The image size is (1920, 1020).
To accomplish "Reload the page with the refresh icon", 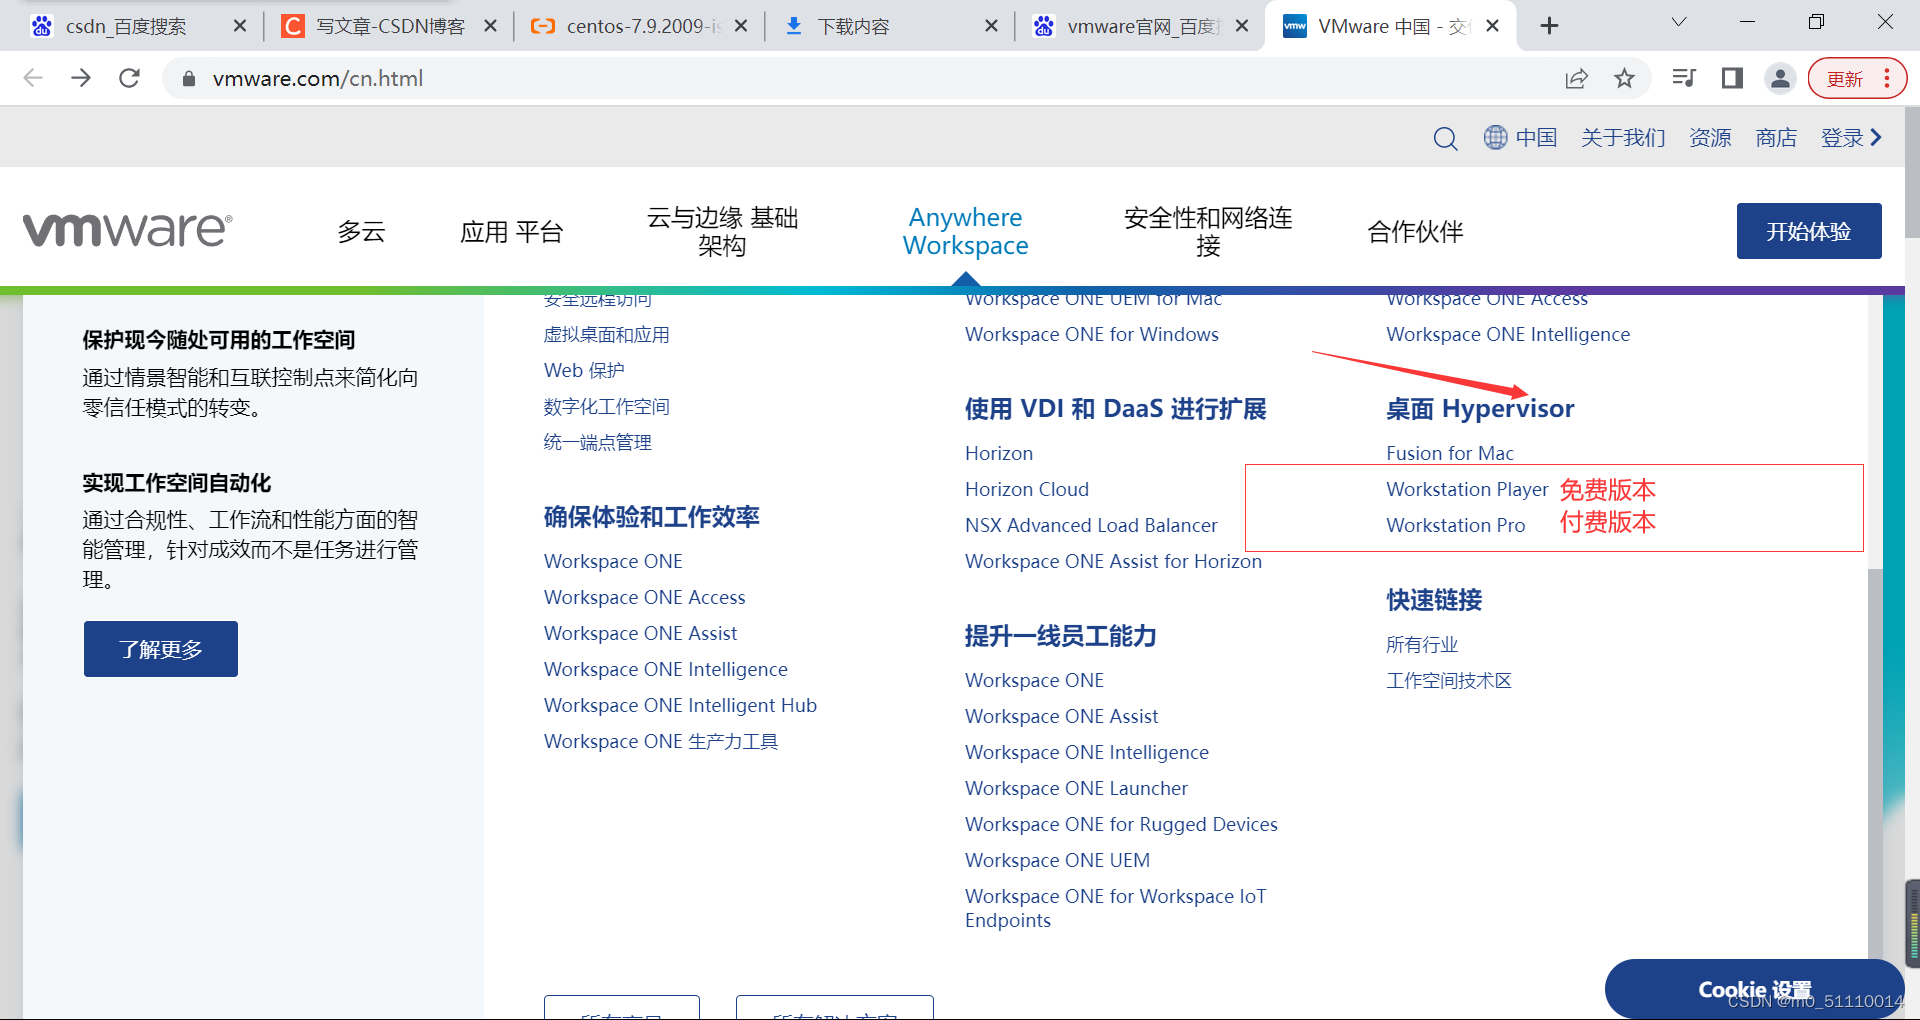I will [129, 78].
